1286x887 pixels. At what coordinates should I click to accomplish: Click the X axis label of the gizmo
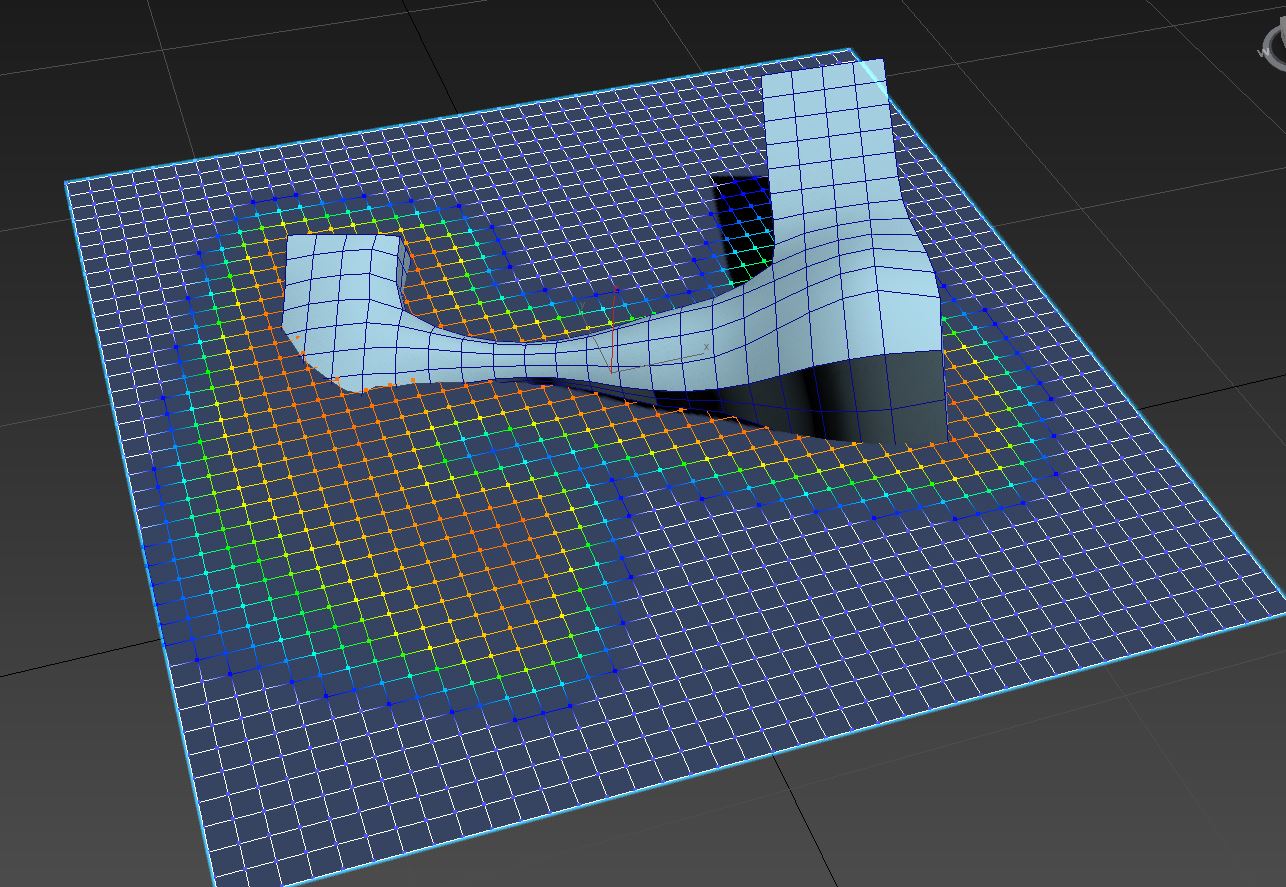tap(706, 348)
